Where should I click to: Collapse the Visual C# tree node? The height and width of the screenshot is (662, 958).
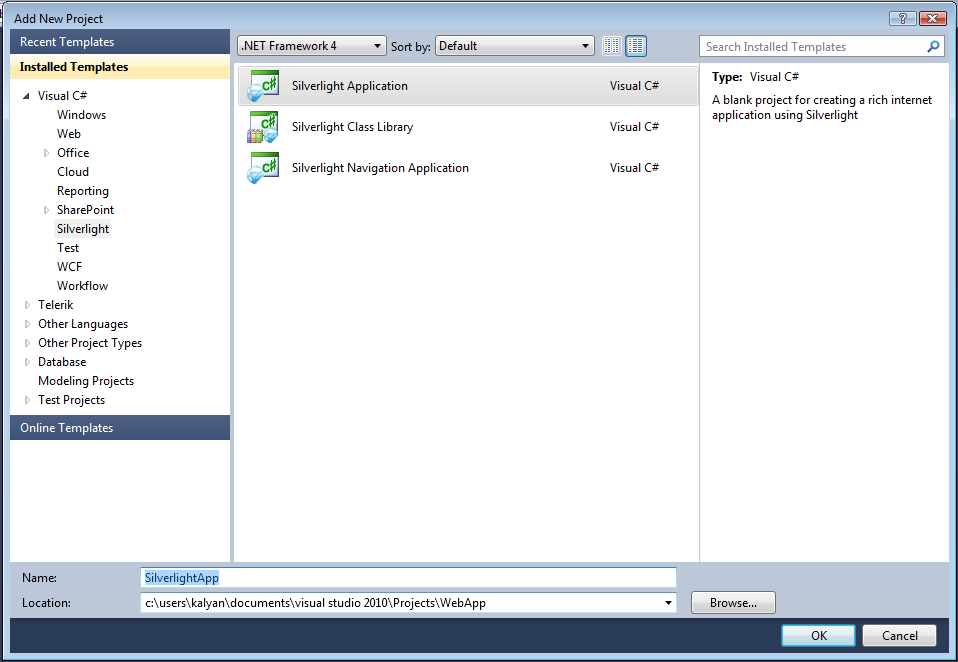tap(26, 96)
